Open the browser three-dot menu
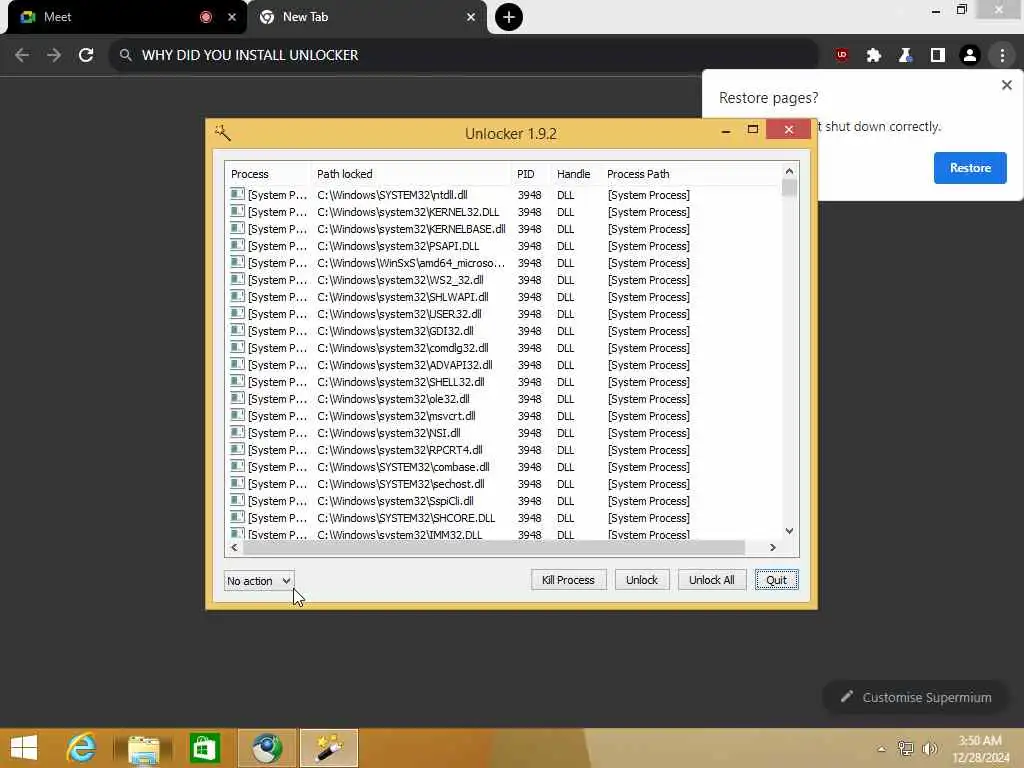Viewport: 1024px width, 768px height. [1002, 56]
